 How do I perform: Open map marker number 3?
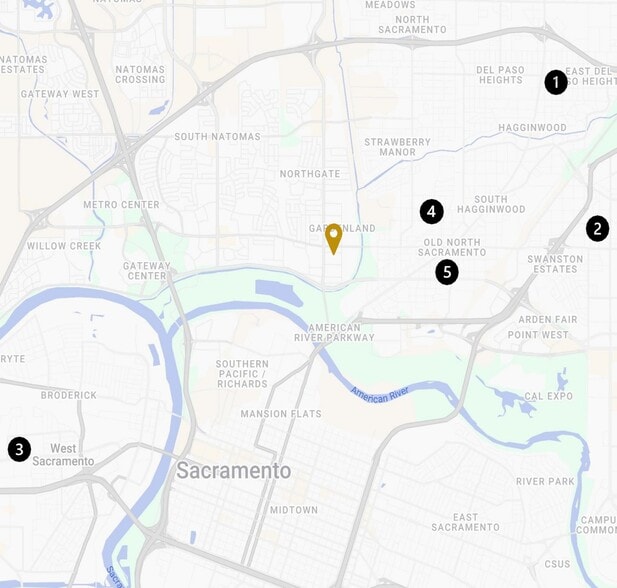click(x=19, y=449)
